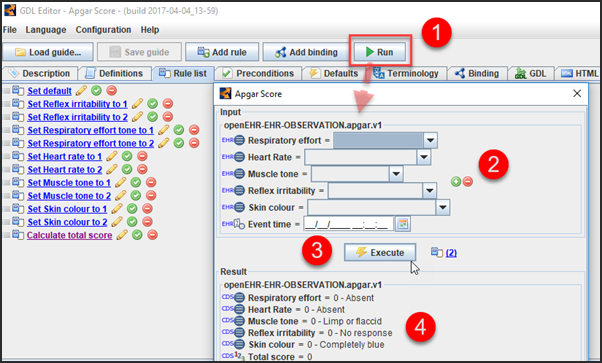
Task: Edit Set Respiratory effort tone to 1
Action: [x=163, y=130]
